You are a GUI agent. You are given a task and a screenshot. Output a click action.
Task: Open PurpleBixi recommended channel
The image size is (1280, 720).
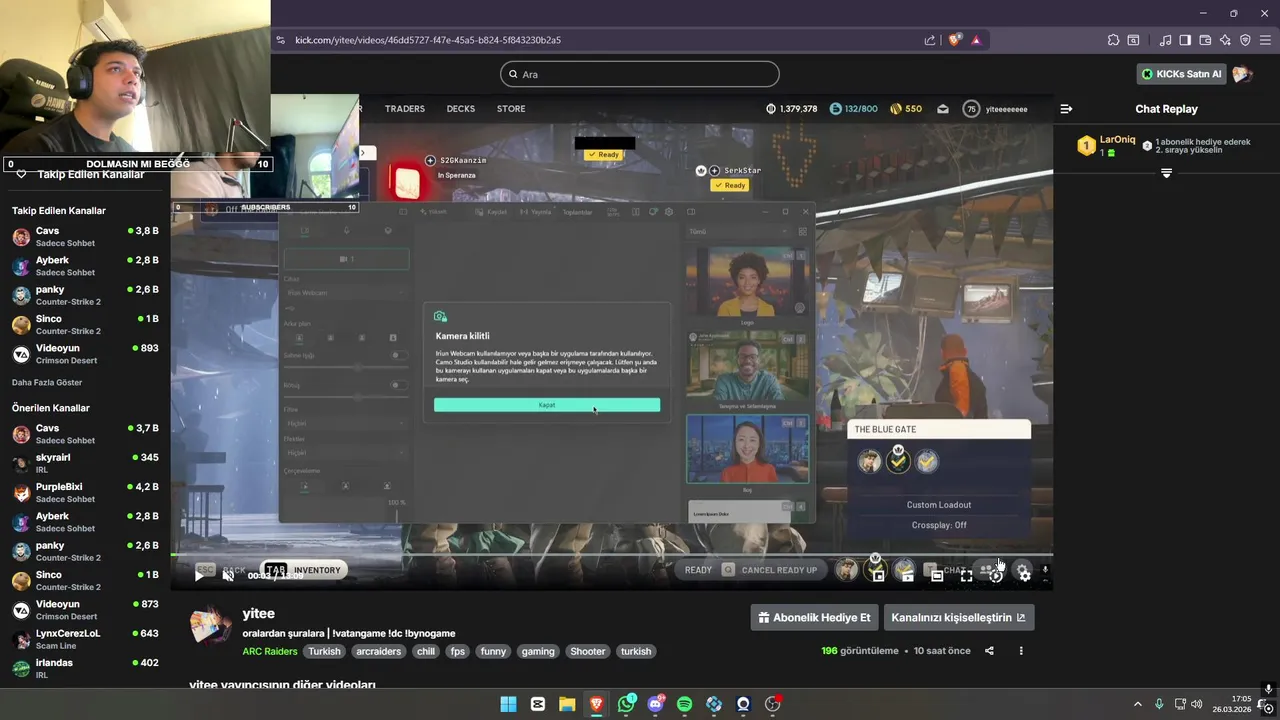[x=85, y=492]
